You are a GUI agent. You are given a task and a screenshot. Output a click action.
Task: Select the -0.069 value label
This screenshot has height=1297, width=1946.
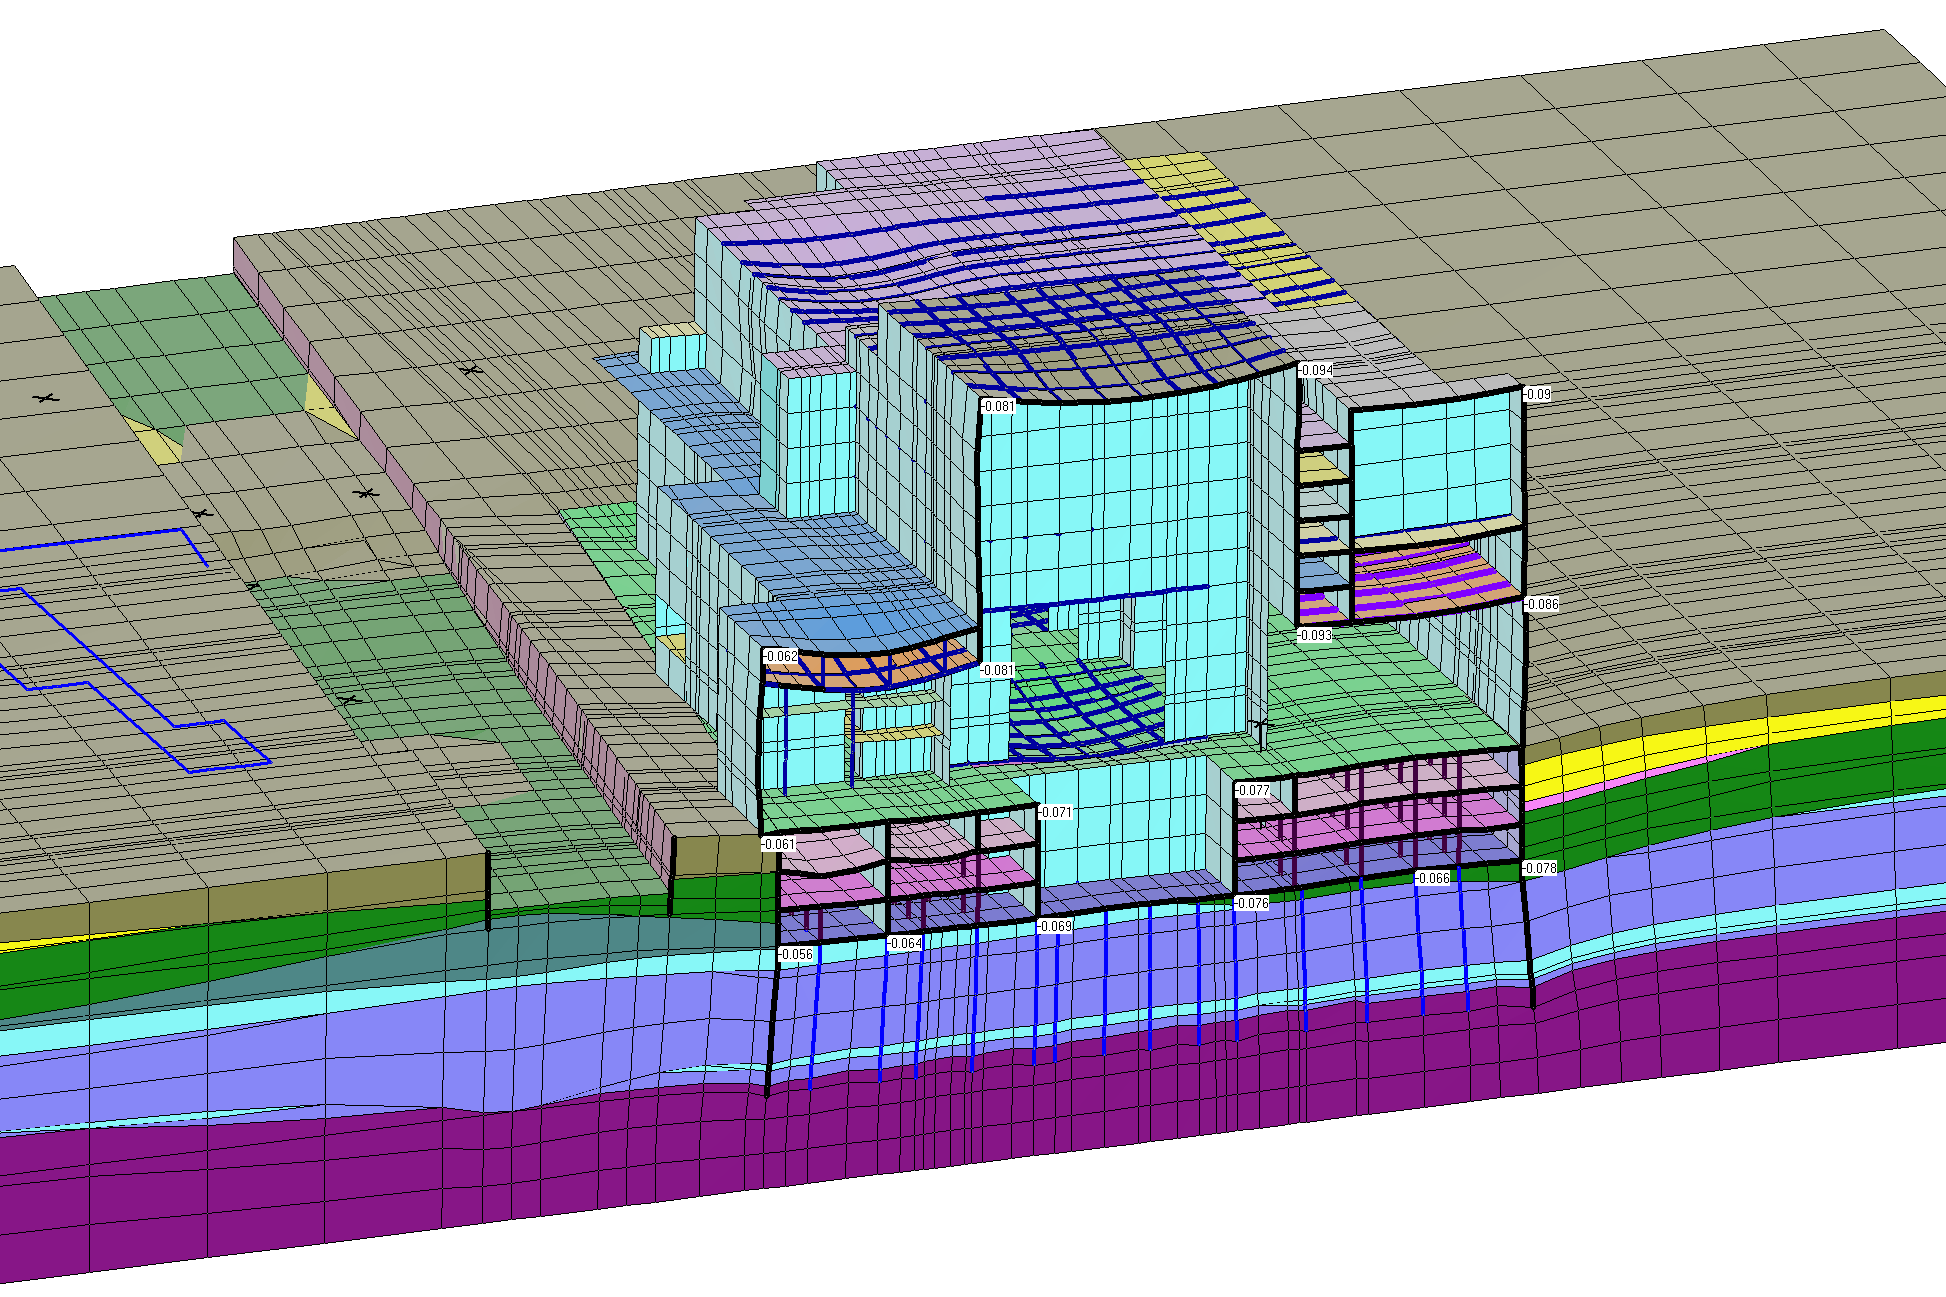pyautogui.click(x=1054, y=926)
